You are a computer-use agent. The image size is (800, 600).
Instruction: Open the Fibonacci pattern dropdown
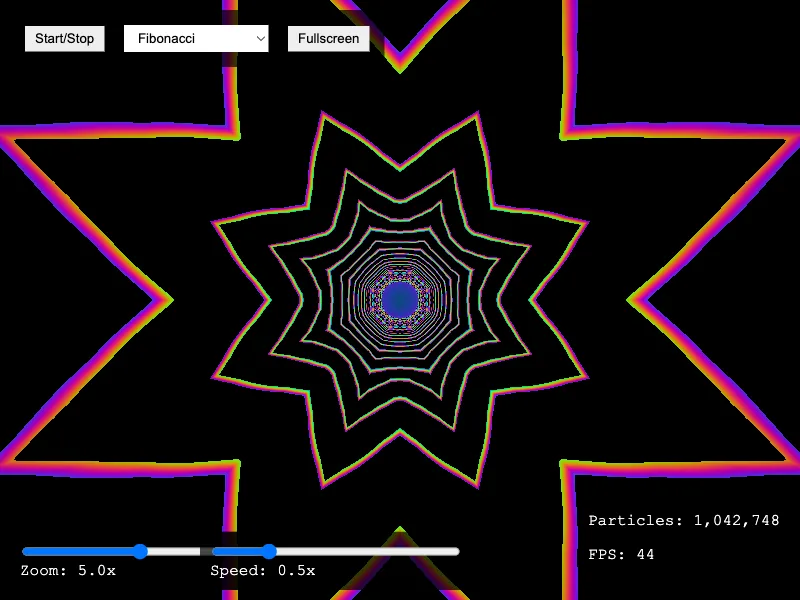coord(196,39)
